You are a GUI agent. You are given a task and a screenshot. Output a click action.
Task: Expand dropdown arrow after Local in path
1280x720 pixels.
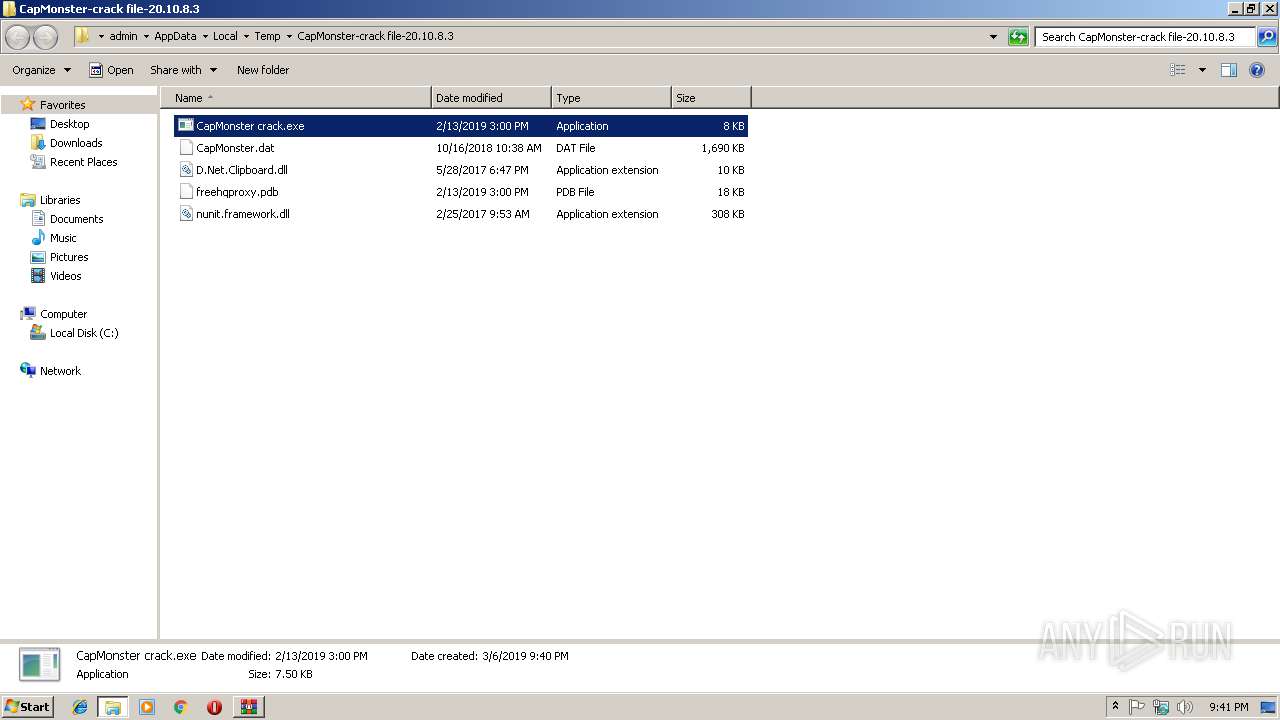click(246, 37)
